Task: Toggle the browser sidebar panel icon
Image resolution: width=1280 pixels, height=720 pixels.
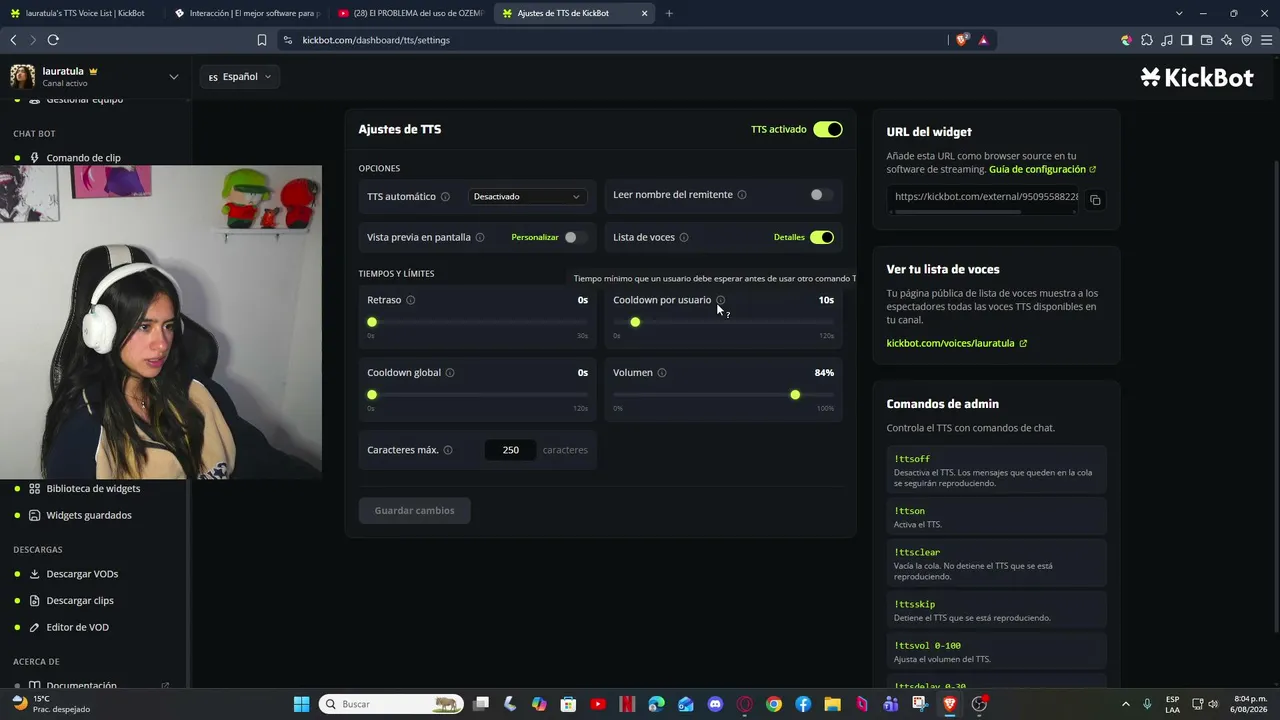Action: click(1186, 40)
